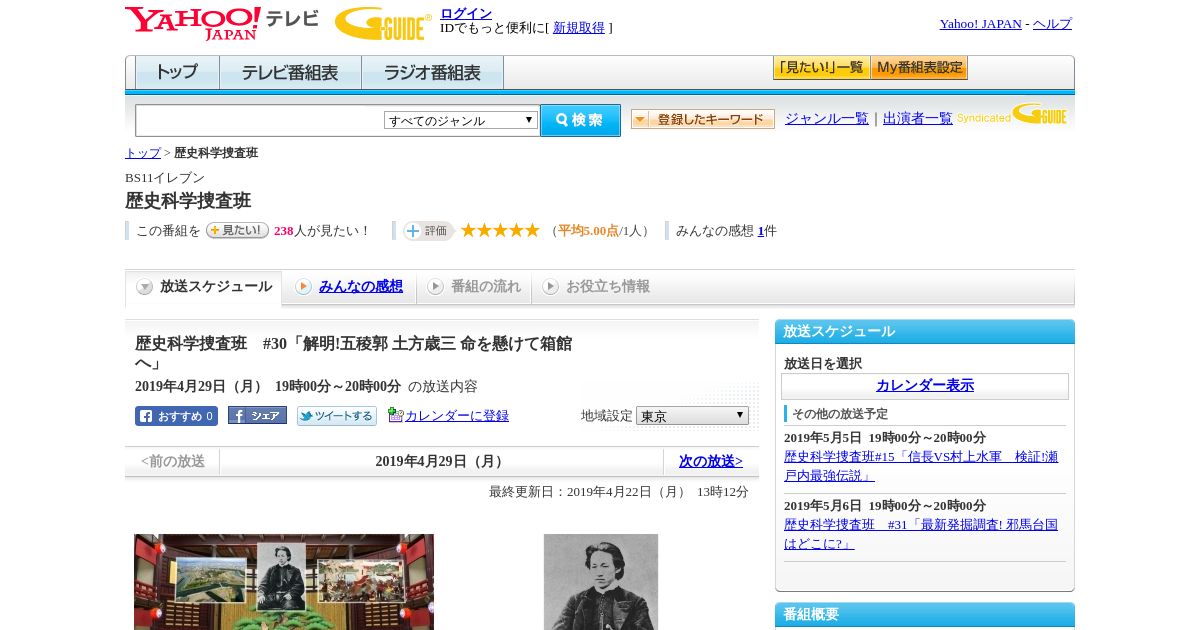
Task: Click the BS11イレブン channel name
Action: 165,178
